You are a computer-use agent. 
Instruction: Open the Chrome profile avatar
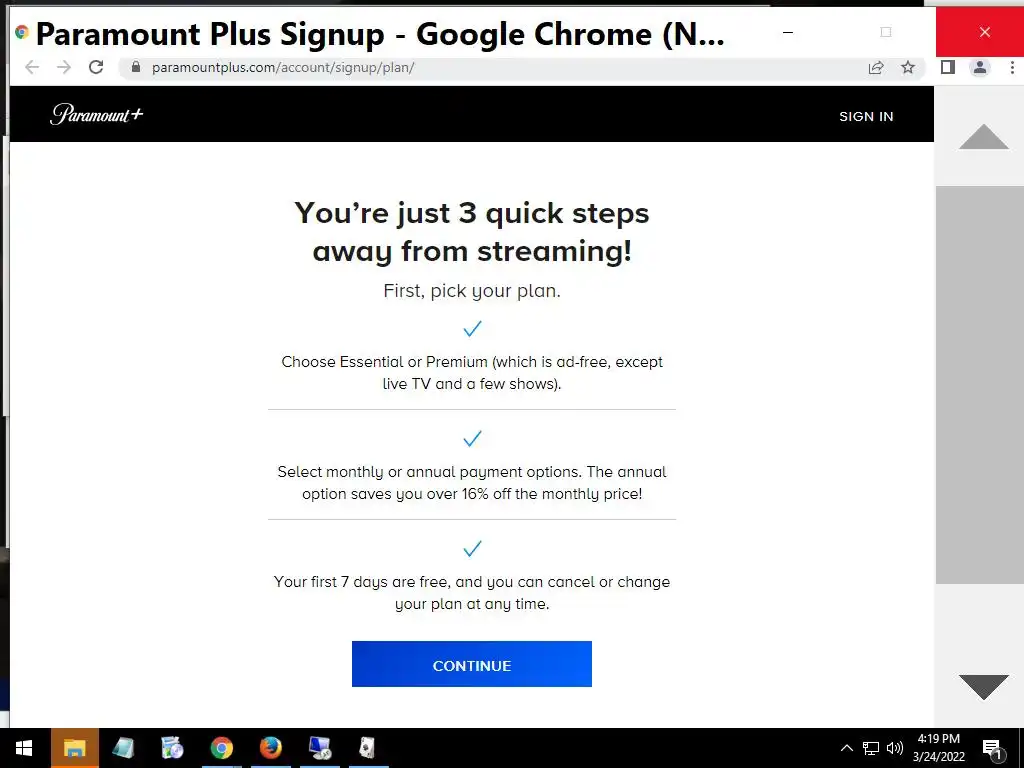click(980, 67)
